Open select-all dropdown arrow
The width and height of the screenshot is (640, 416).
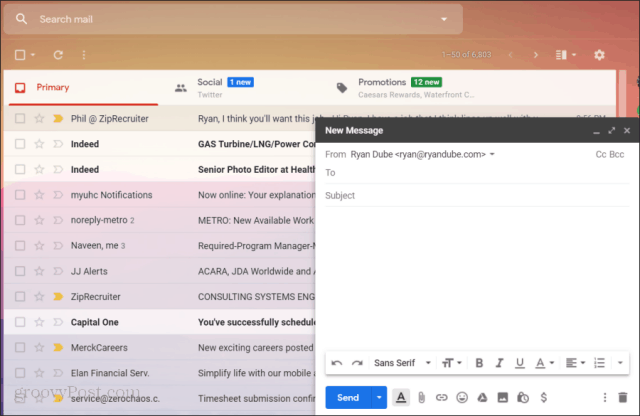(33, 55)
